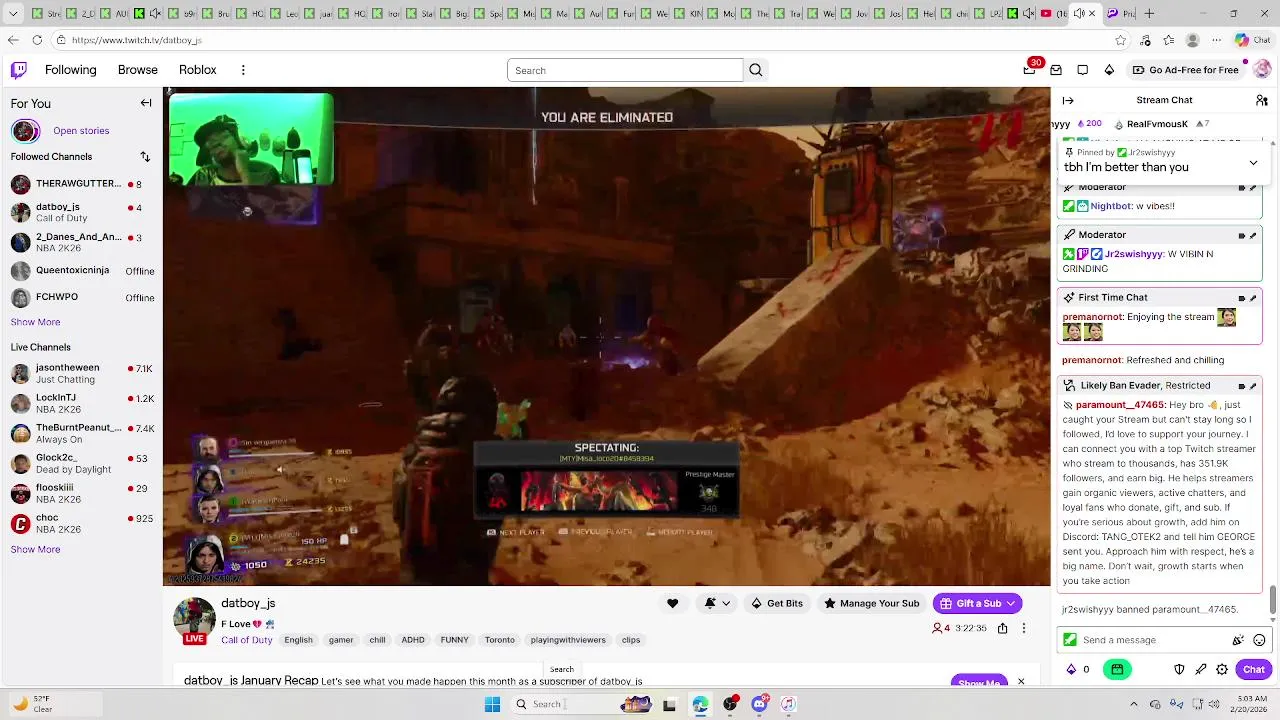Toggle the follow heart for datboy_js
1280x720 pixels.
click(x=672, y=603)
